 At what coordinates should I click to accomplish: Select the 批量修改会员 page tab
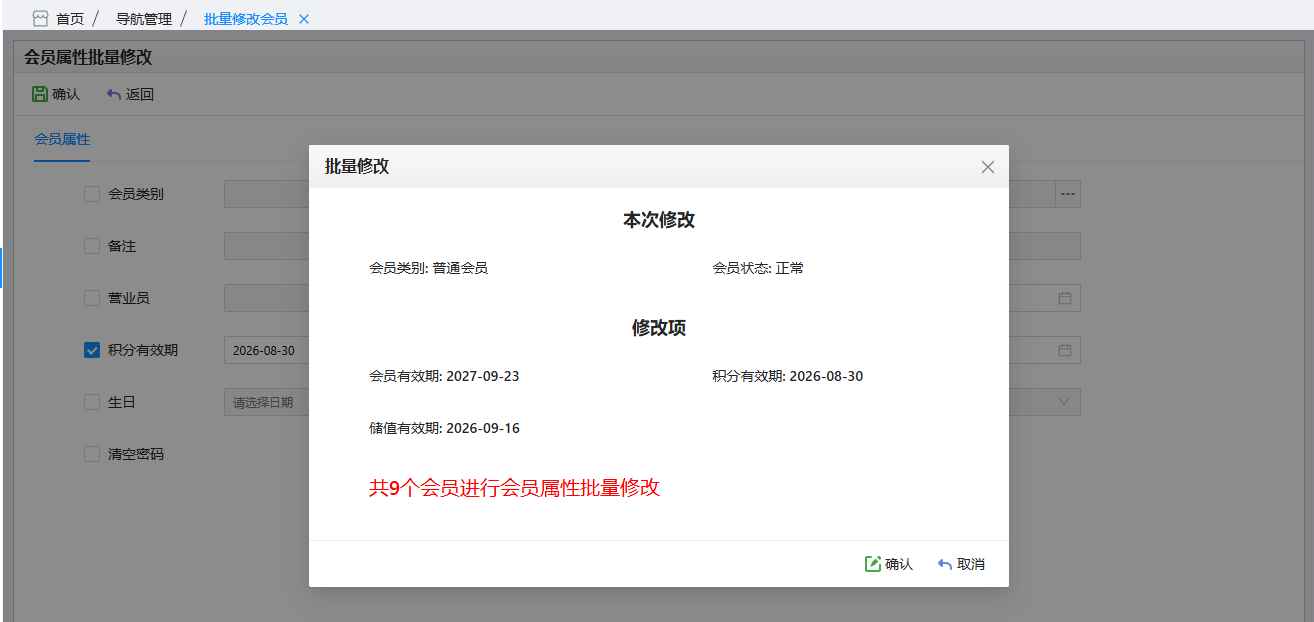pos(245,19)
